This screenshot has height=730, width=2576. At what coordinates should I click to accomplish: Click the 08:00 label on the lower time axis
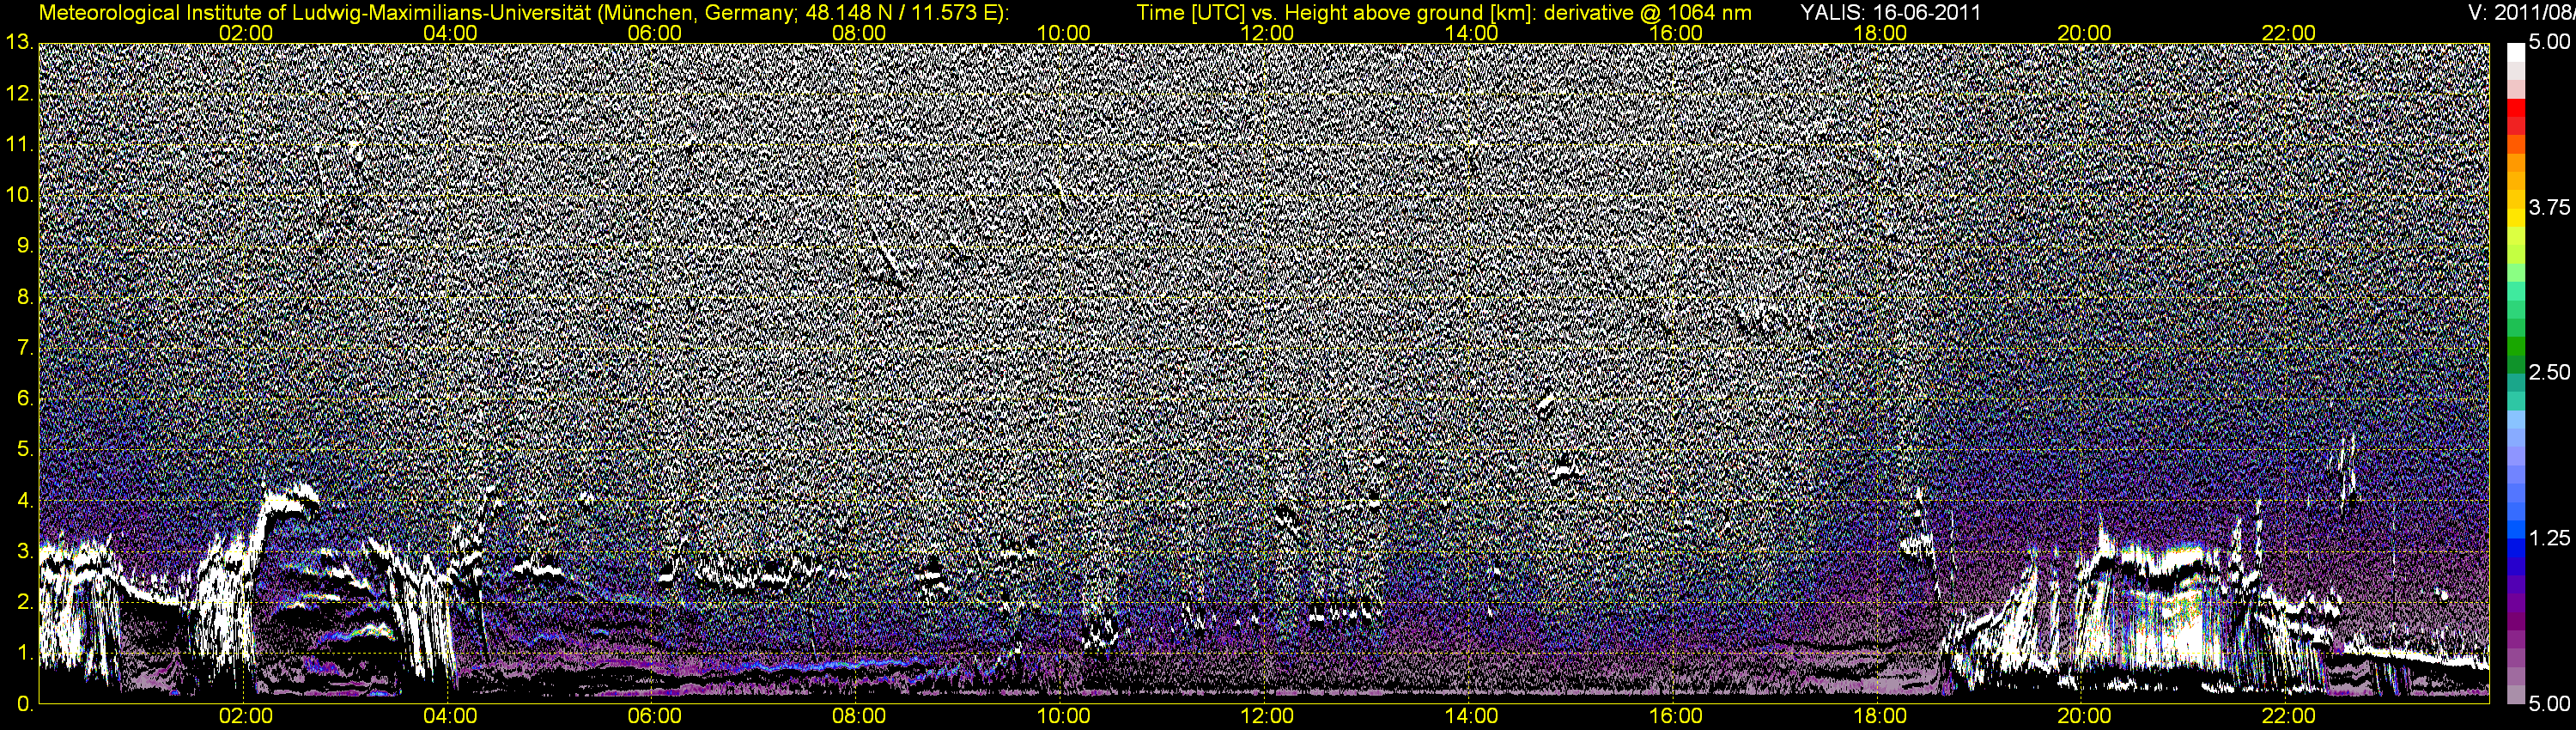pos(859,716)
